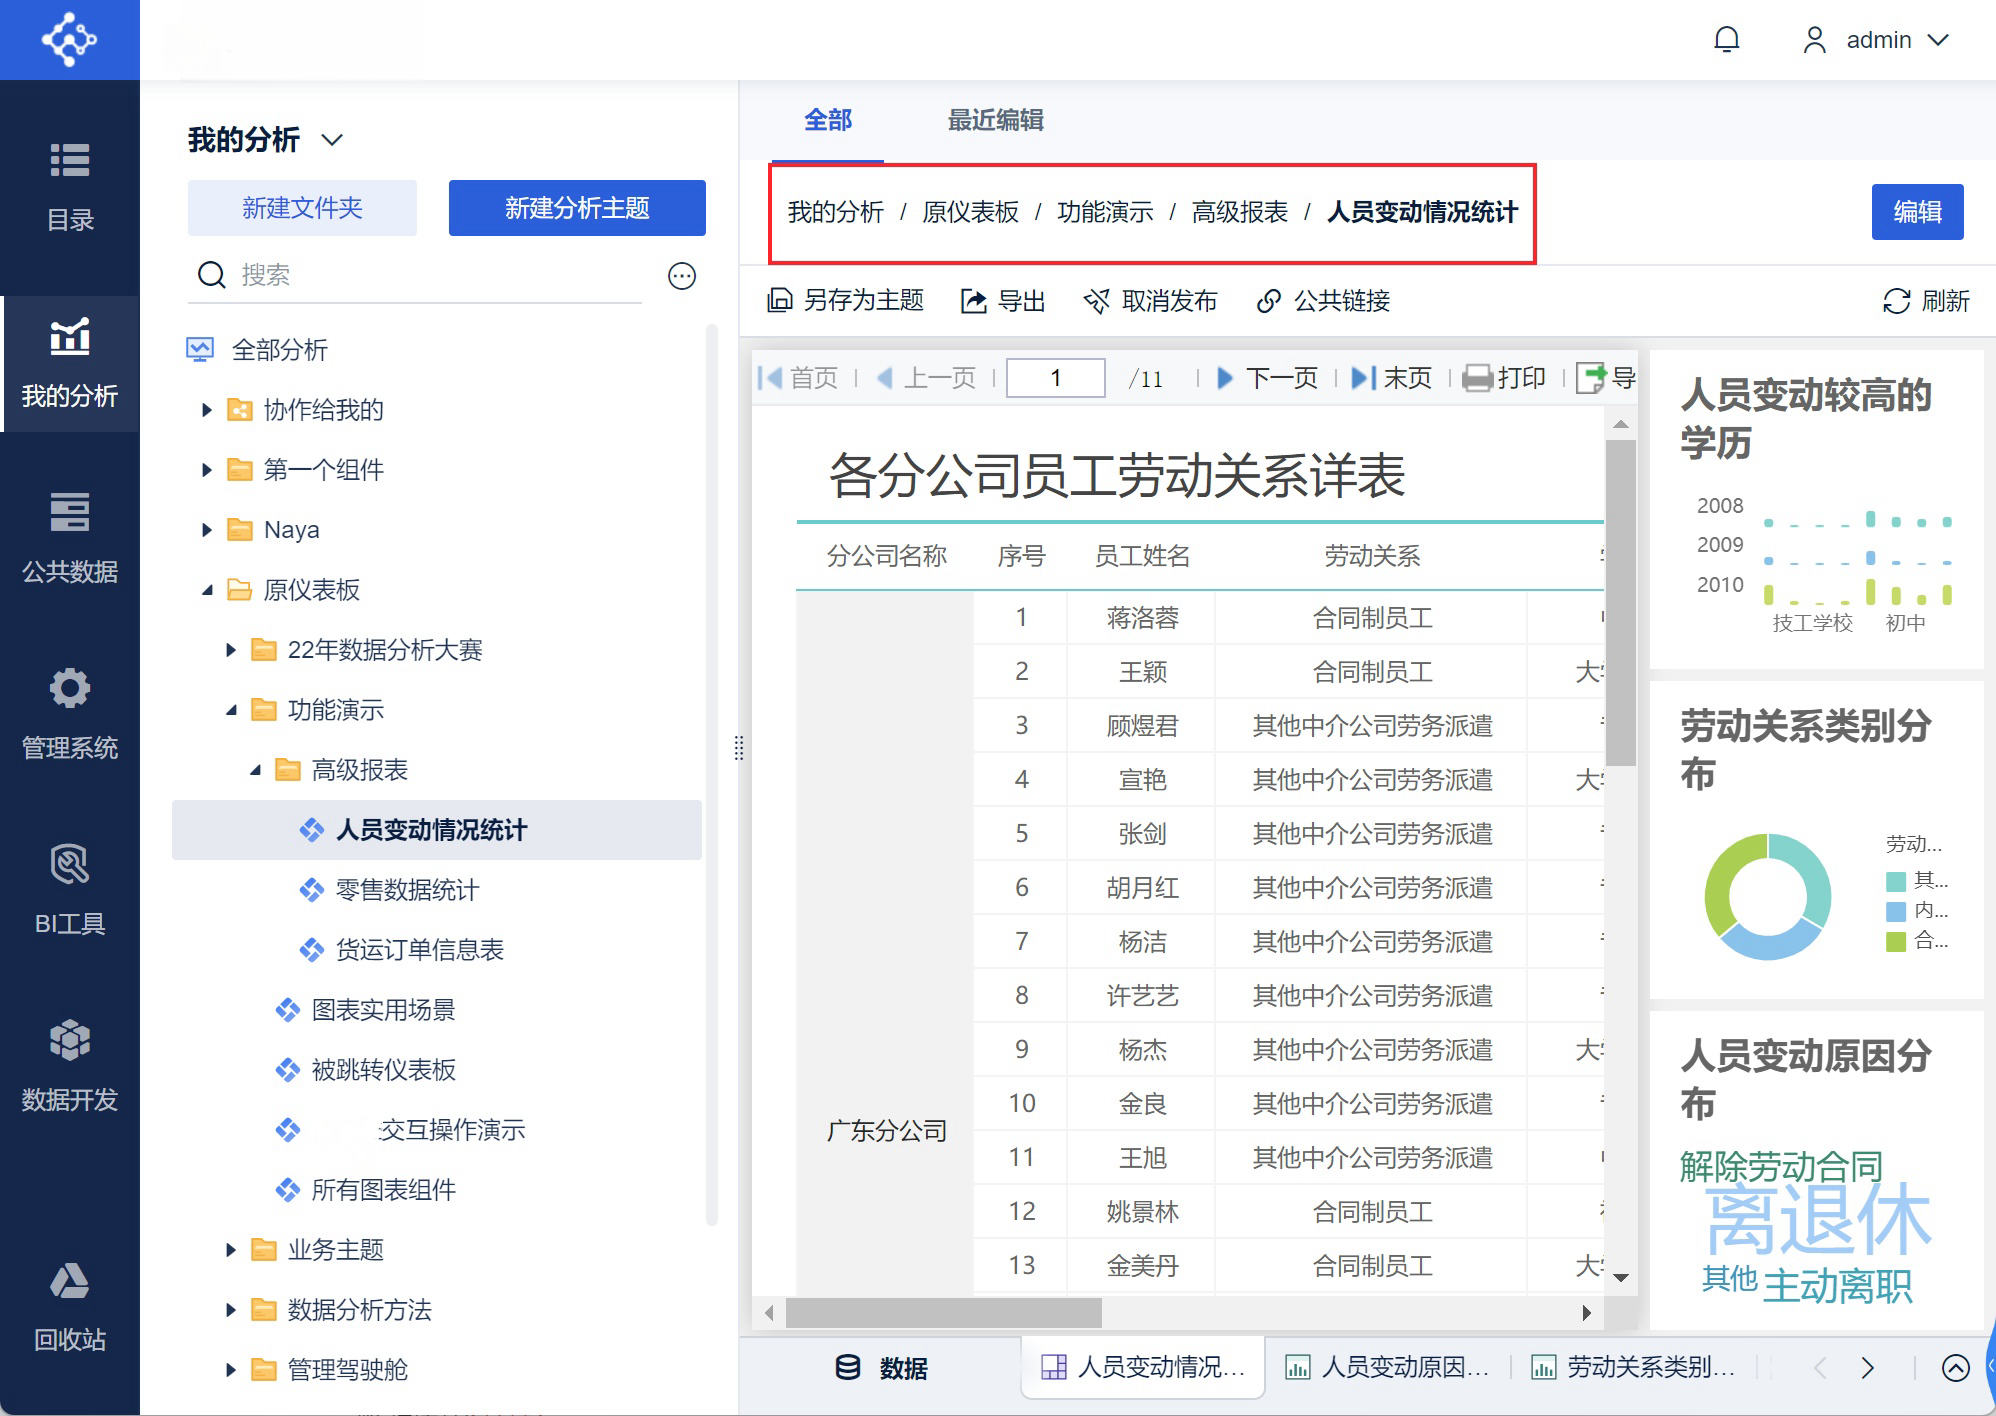Click 高级报表 in the breadcrumb
The width and height of the screenshot is (1996, 1416).
coord(1240,212)
